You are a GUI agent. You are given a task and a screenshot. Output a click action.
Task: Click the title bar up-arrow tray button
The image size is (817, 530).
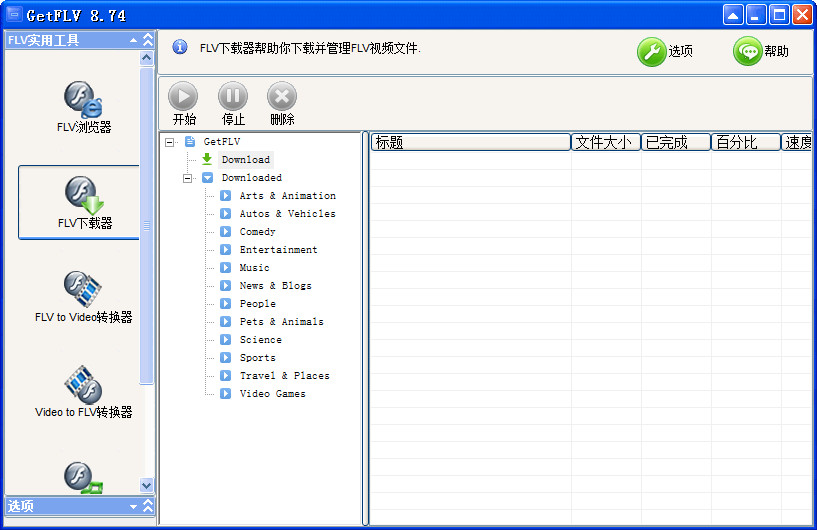tap(733, 15)
